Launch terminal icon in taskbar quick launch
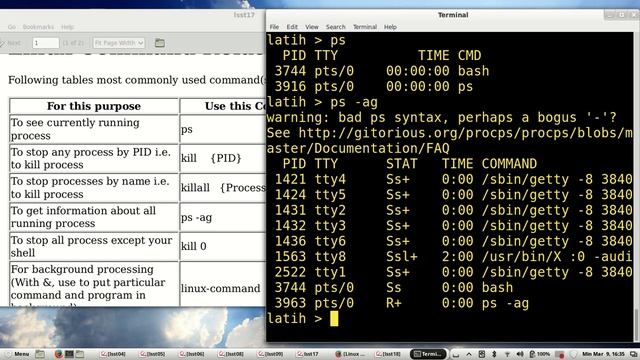 click(x=69, y=354)
